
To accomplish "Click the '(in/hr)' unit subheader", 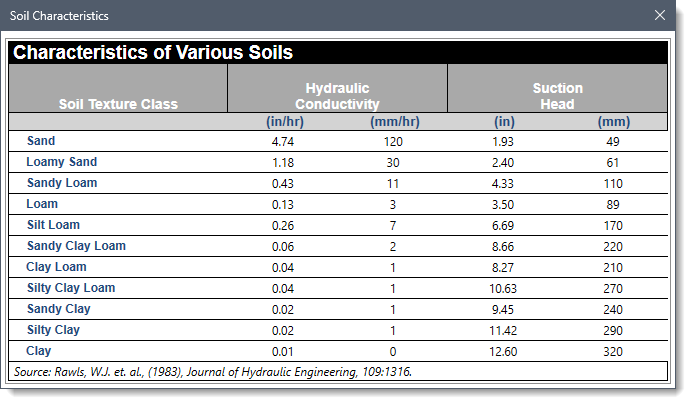I will pos(285,122).
